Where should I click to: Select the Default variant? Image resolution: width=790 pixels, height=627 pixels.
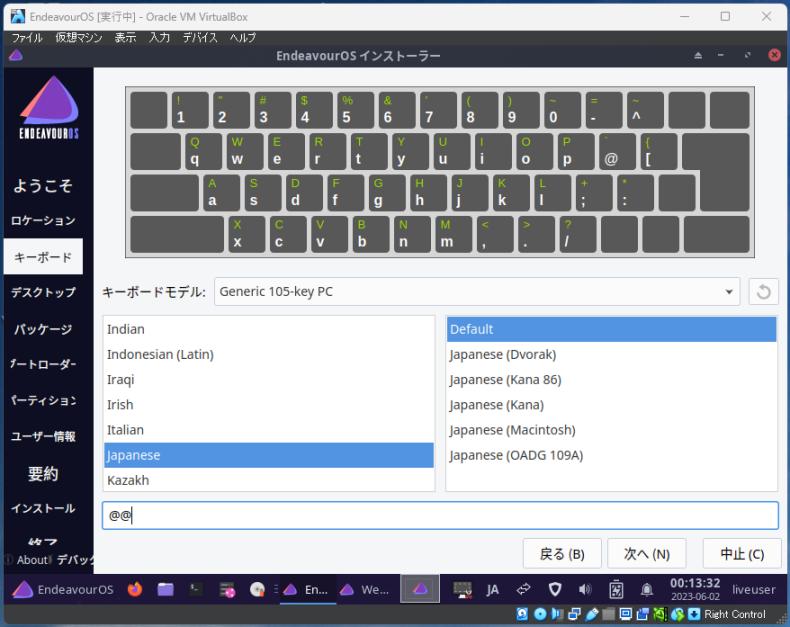click(611, 329)
